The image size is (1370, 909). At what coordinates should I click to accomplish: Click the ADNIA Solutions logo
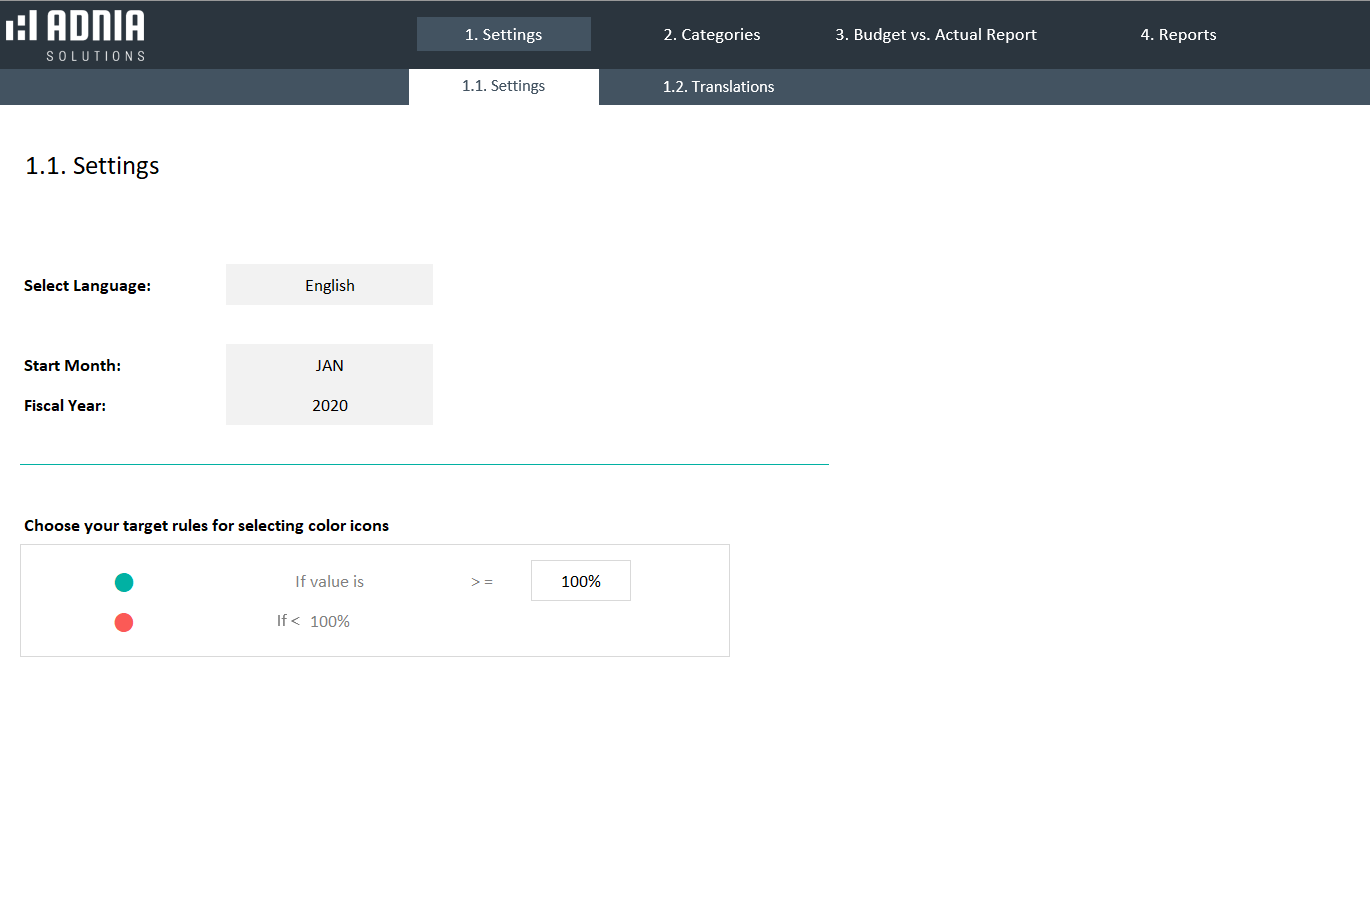coord(76,35)
